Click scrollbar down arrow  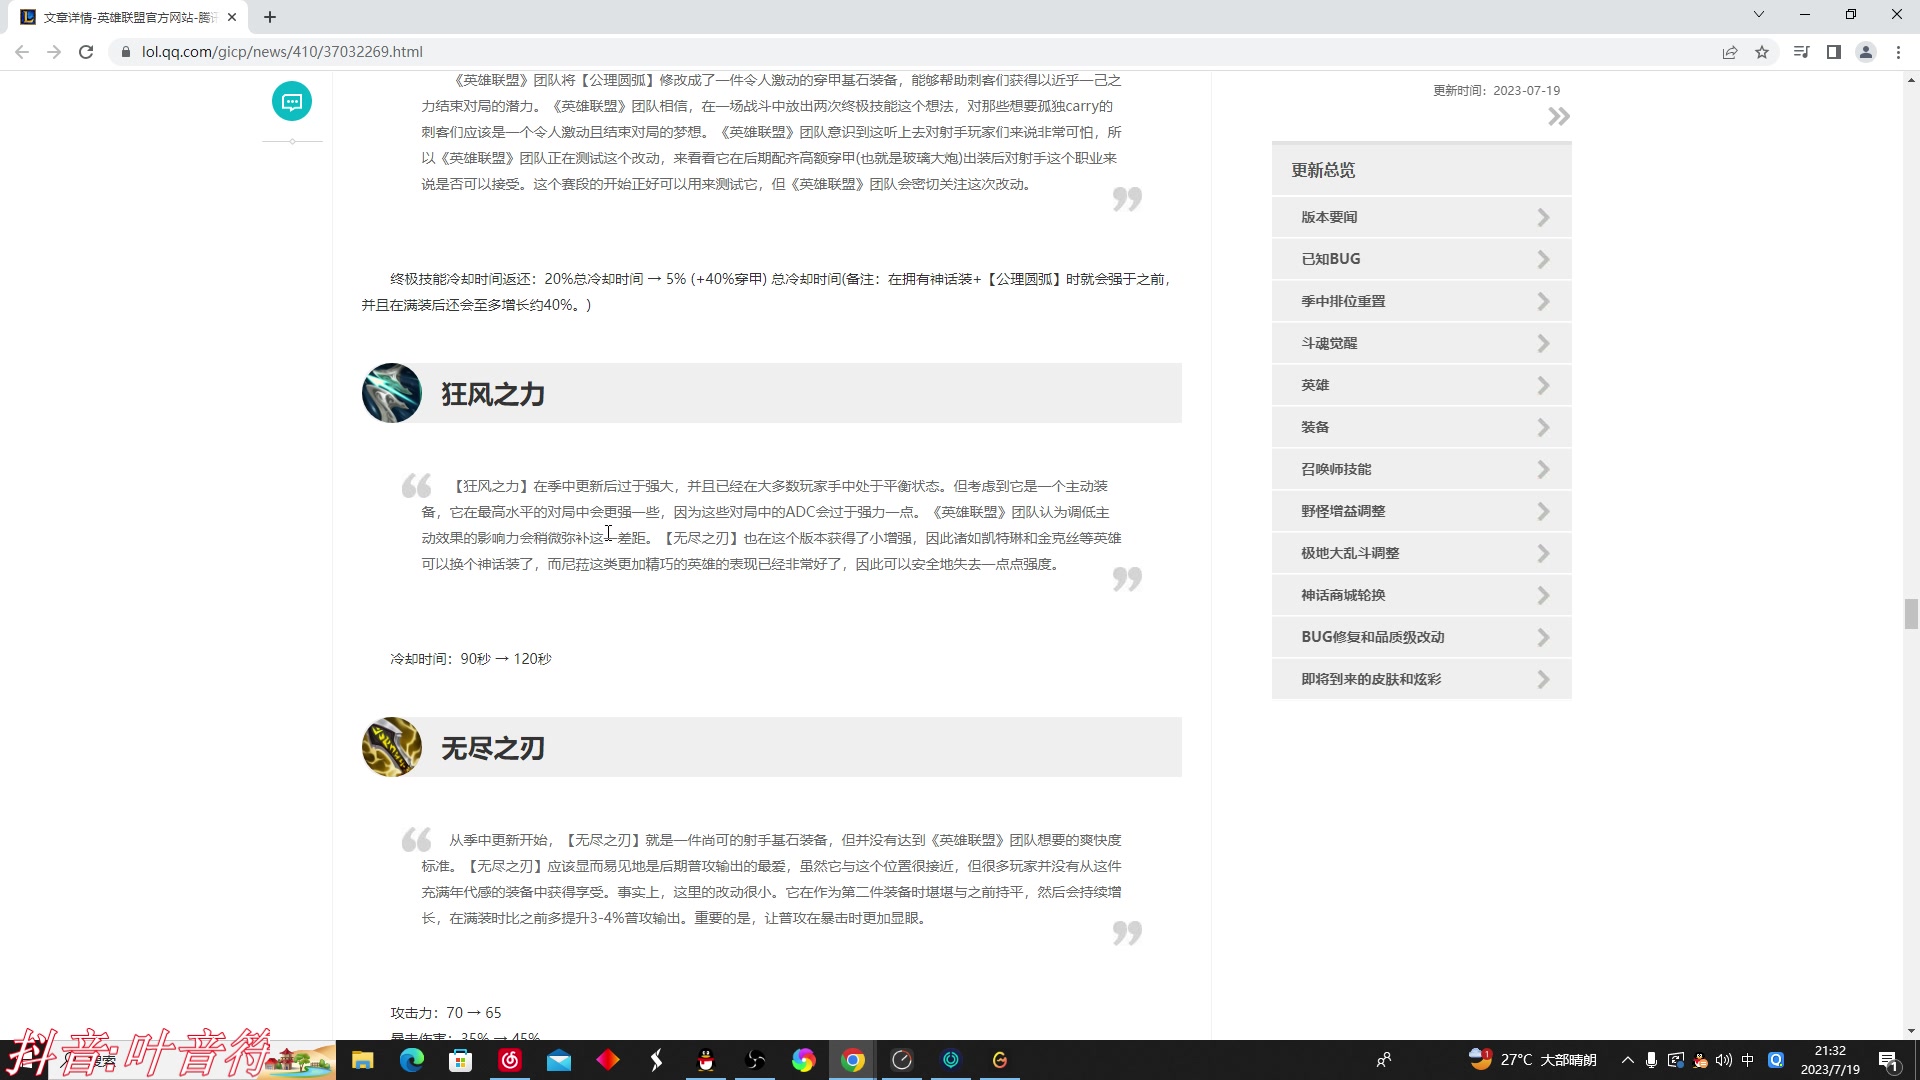pyautogui.click(x=1911, y=1031)
